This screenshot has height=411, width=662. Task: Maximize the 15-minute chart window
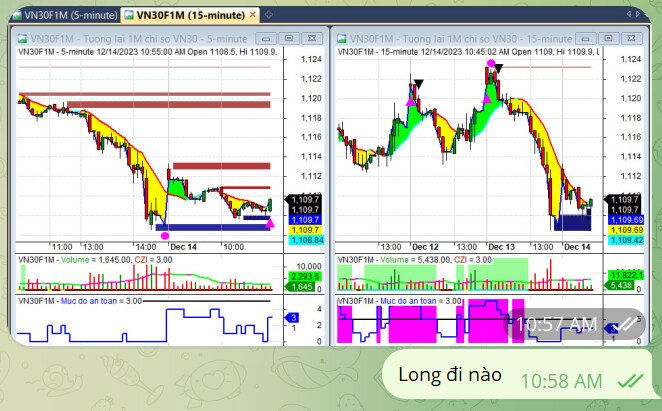(608, 38)
